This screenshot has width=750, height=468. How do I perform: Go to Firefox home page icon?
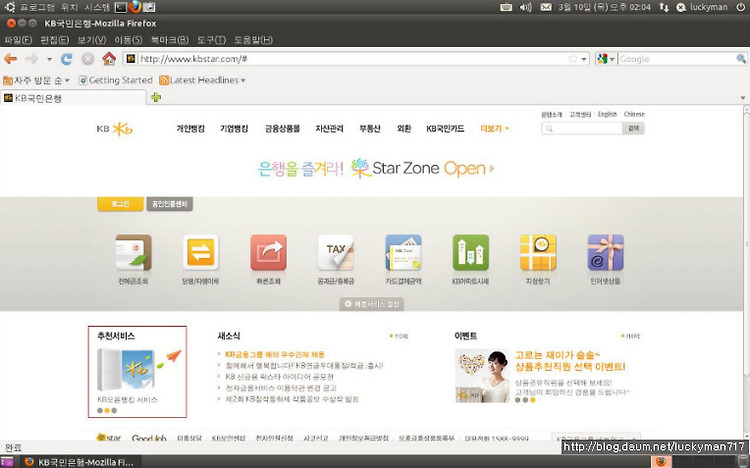click(x=109, y=59)
